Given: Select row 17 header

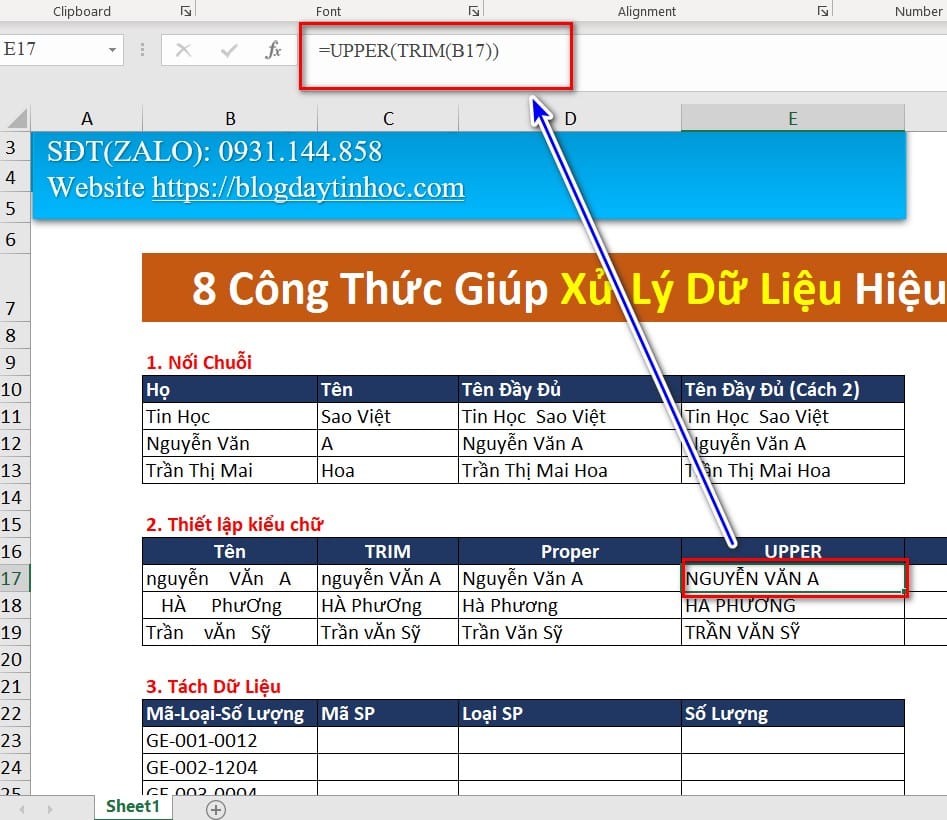Looking at the screenshot, I should coord(14,578).
